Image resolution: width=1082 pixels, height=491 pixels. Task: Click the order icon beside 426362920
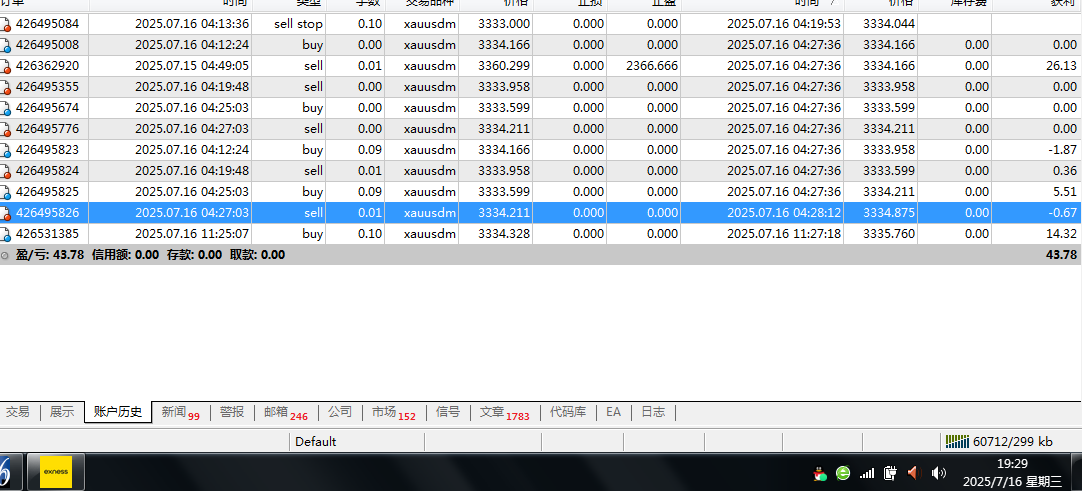point(6,67)
